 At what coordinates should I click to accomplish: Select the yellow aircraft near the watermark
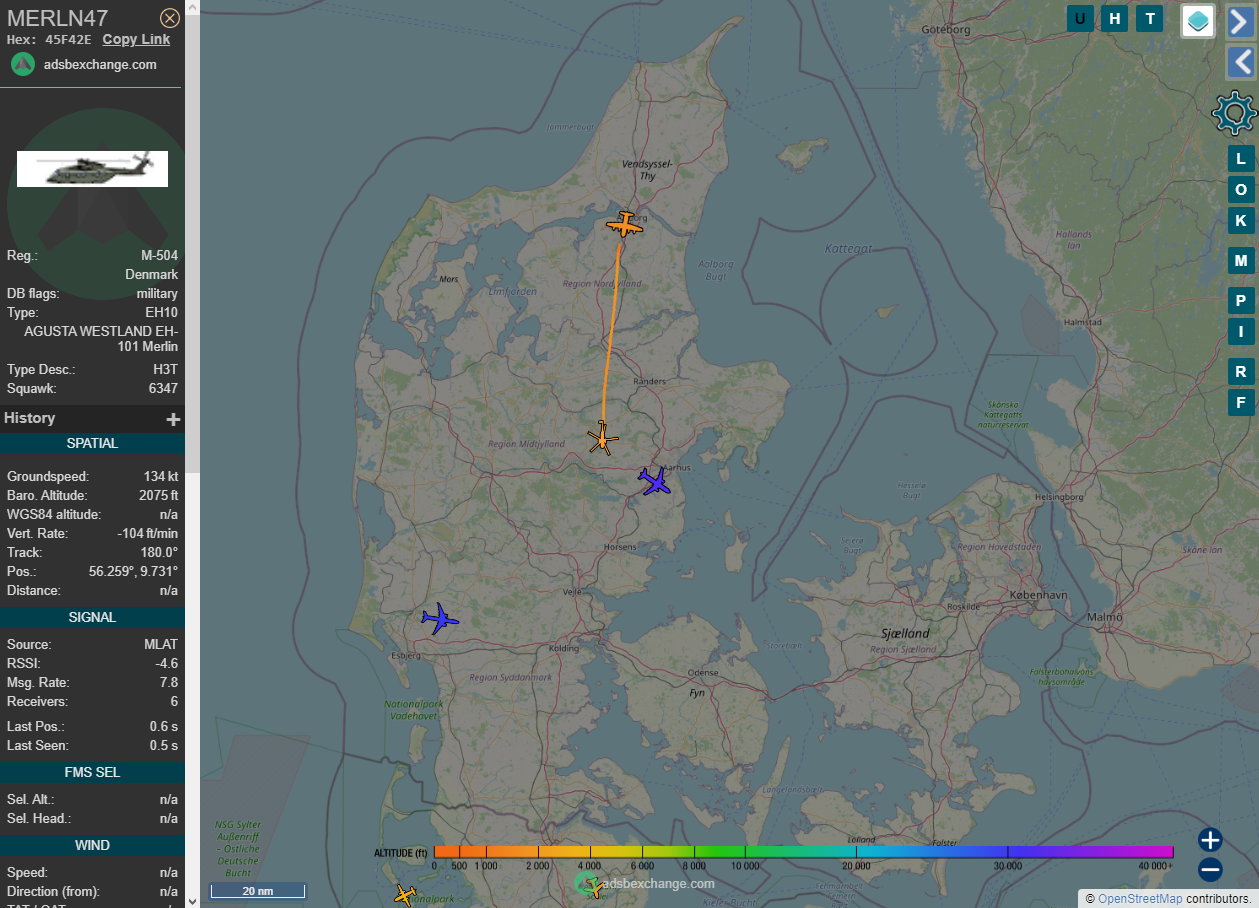pyautogui.click(x=594, y=887)
